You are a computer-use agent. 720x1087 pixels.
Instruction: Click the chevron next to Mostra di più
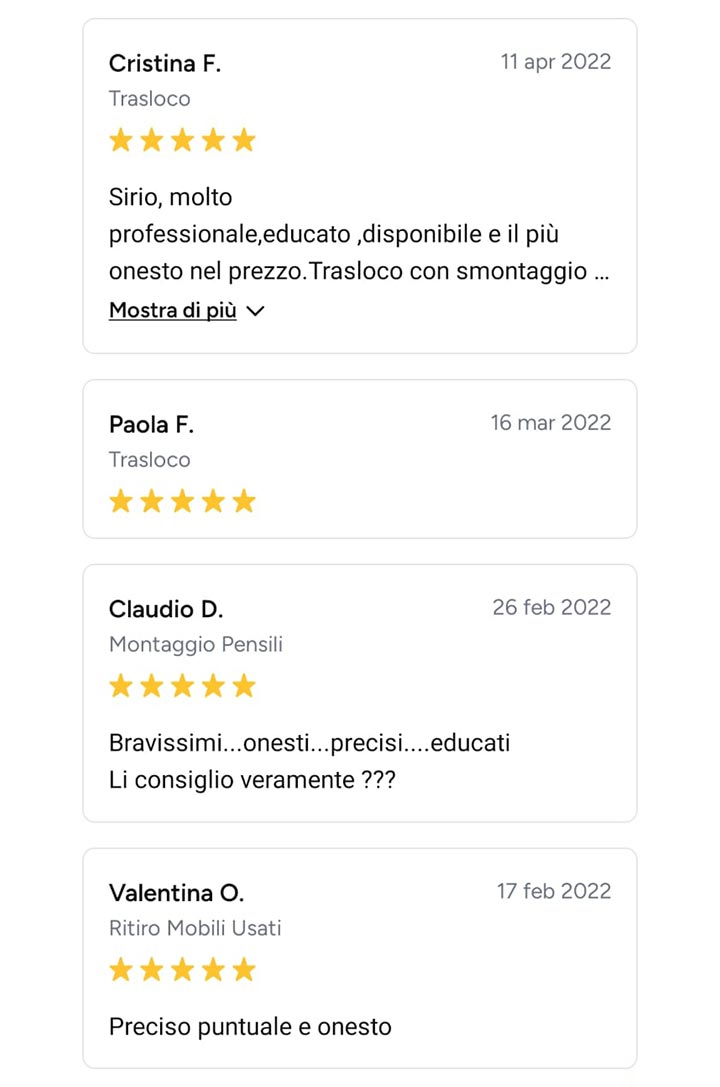click(256, 311)
